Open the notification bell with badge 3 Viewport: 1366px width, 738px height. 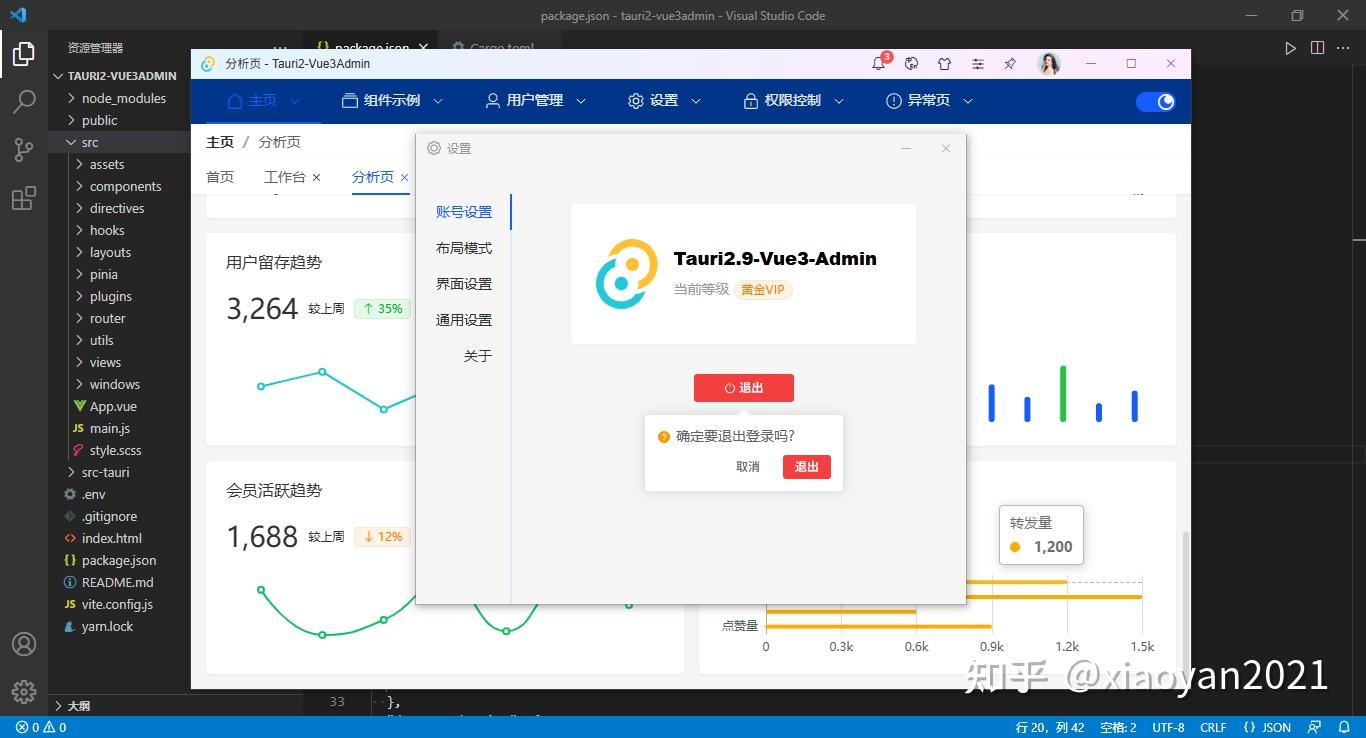point(877,63)
